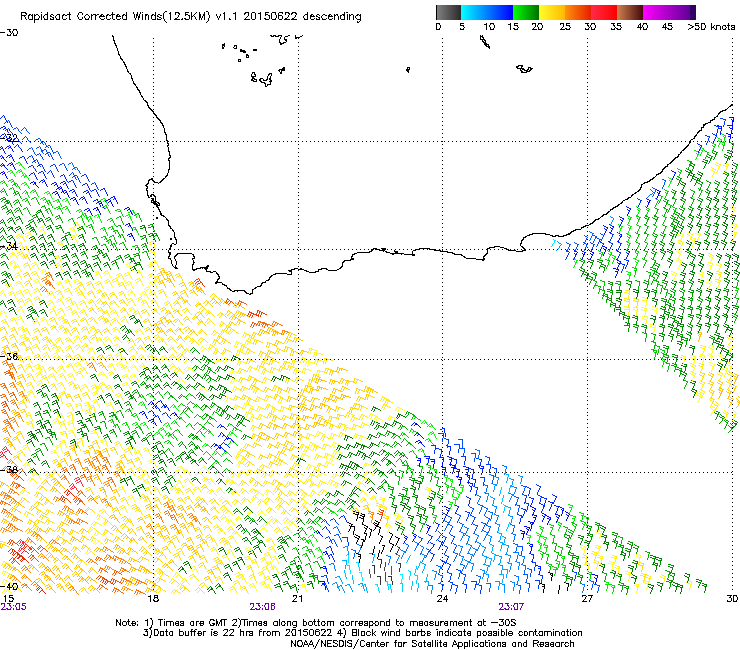Click the '>50 knots' legend label
This screenshot has height=650, width=740.
click(711, 27)
